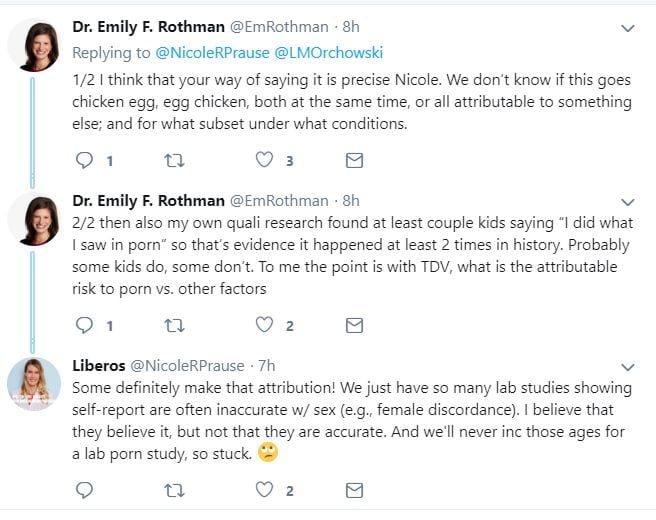Retweet the 2/2 quali research tweet
The height and width of the screenshot is (520, 656).
pyautogui.click(x=173, y=325)
